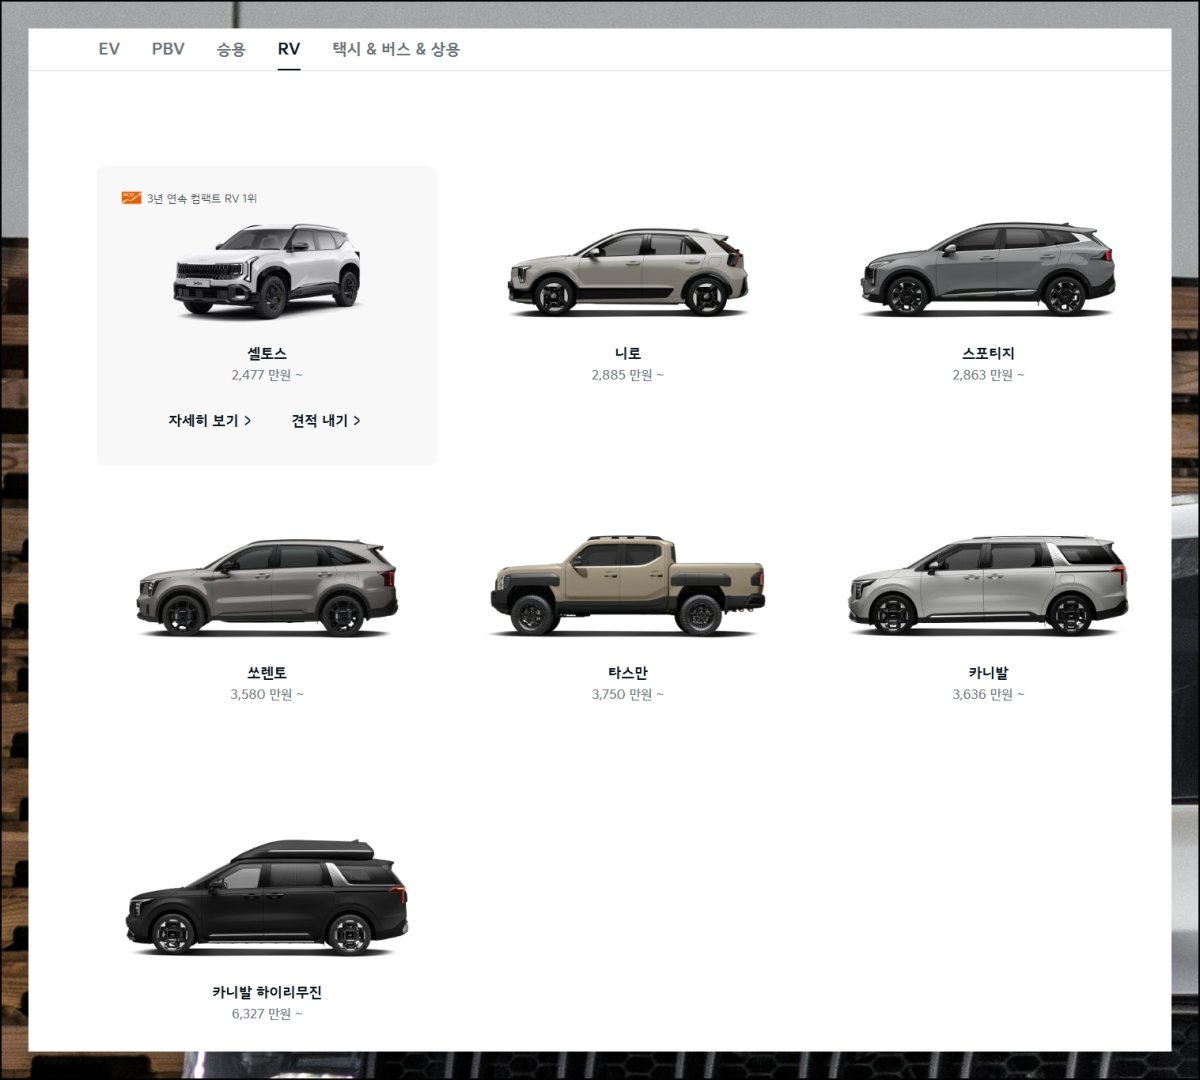Image resolution: width=1200 pixels, height=1080 pixels.
Task: Click the 견적 내기 link for 셀토스
Action: [x=326, y=421]
